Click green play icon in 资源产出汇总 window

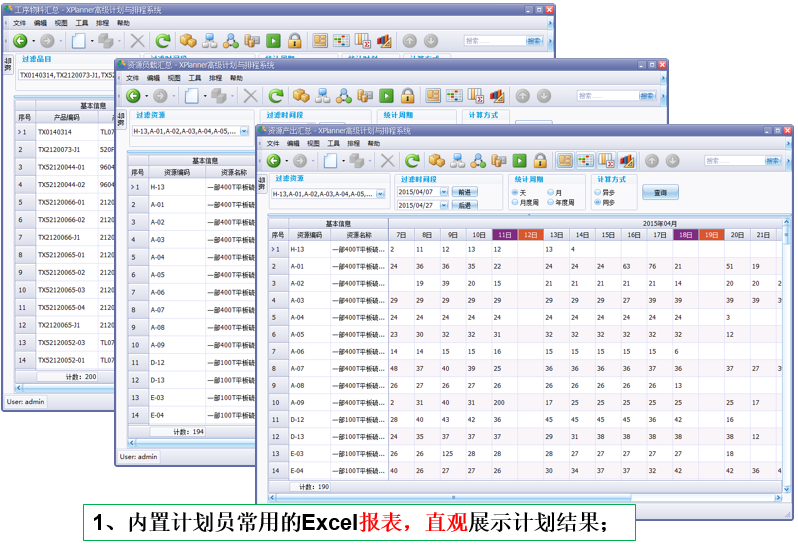pyautogui.click(x=519, y=161)
